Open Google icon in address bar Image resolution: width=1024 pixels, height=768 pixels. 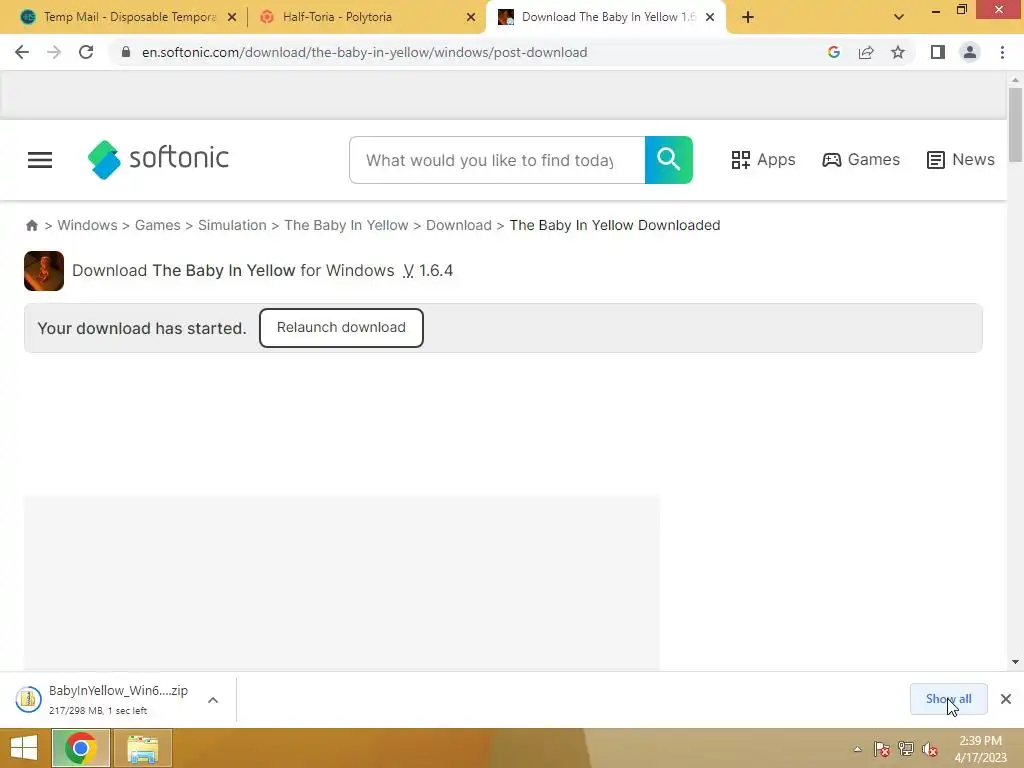pyautogui.click(x=833, y=52)
